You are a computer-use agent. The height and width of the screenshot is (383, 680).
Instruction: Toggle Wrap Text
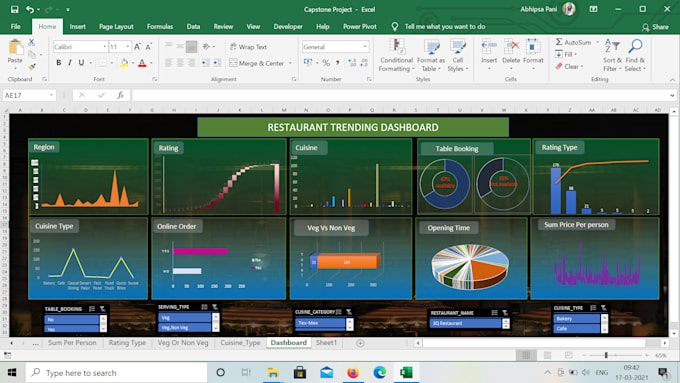tap(248, 47)
